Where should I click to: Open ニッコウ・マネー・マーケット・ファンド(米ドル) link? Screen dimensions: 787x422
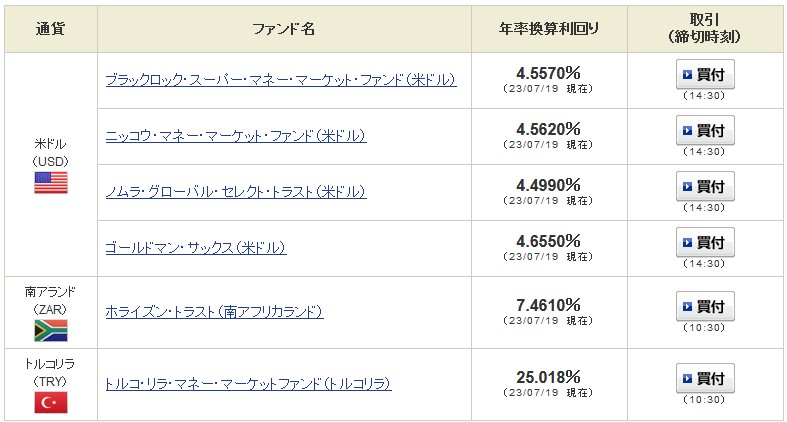tap(236, 136)
